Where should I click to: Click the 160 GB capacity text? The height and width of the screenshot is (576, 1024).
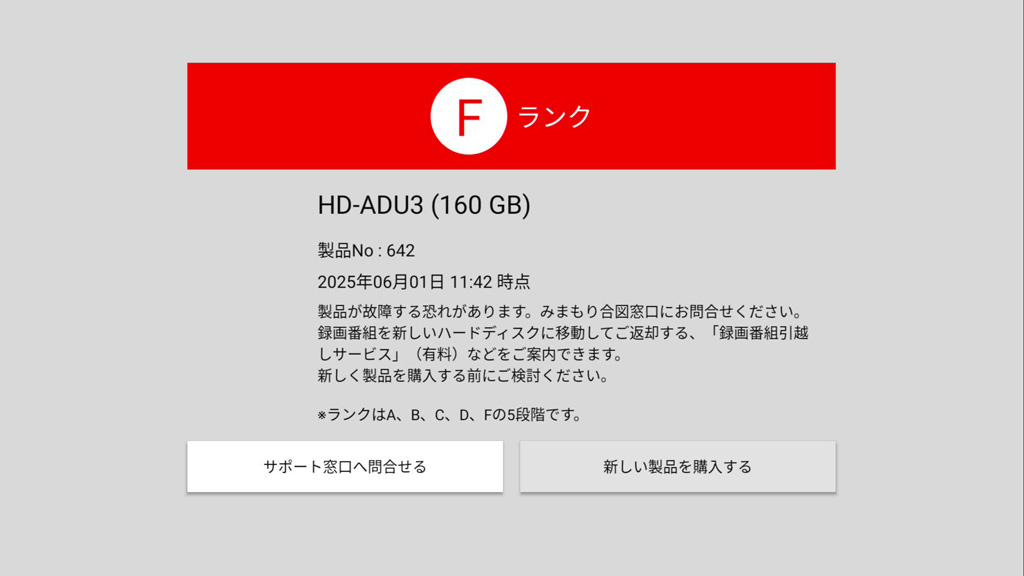[x=481, y=205]
